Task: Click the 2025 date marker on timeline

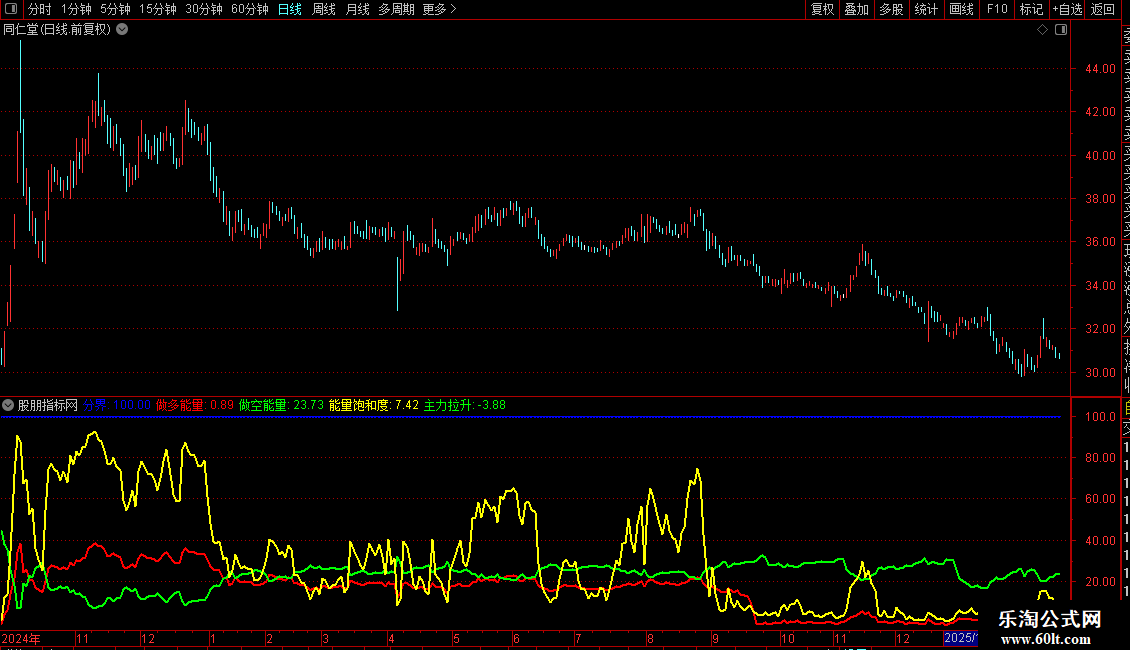Action: pos(960,638)
